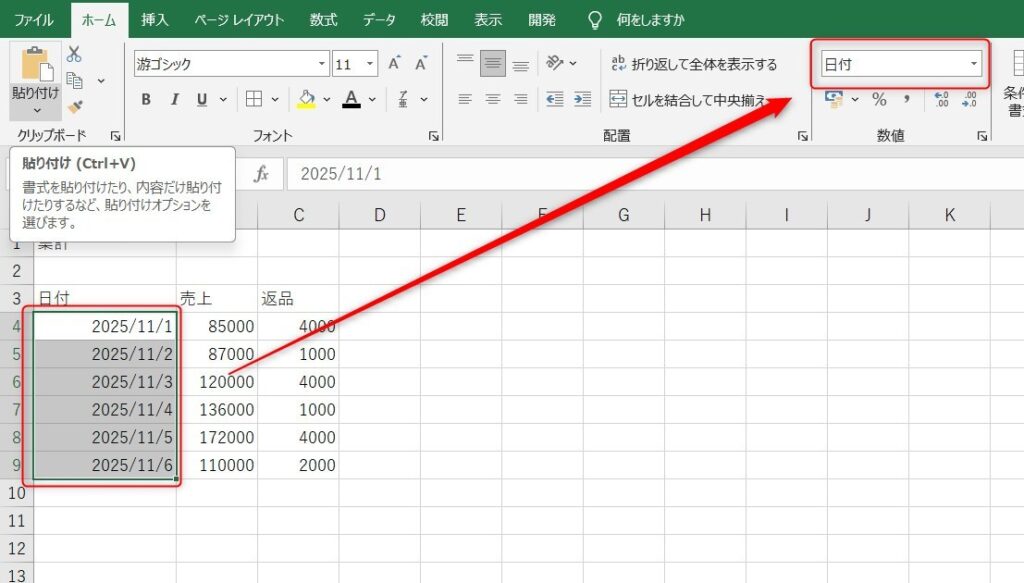Click the Comma style icon
This screenshot has height=583, width=1024.
(908, 99)
